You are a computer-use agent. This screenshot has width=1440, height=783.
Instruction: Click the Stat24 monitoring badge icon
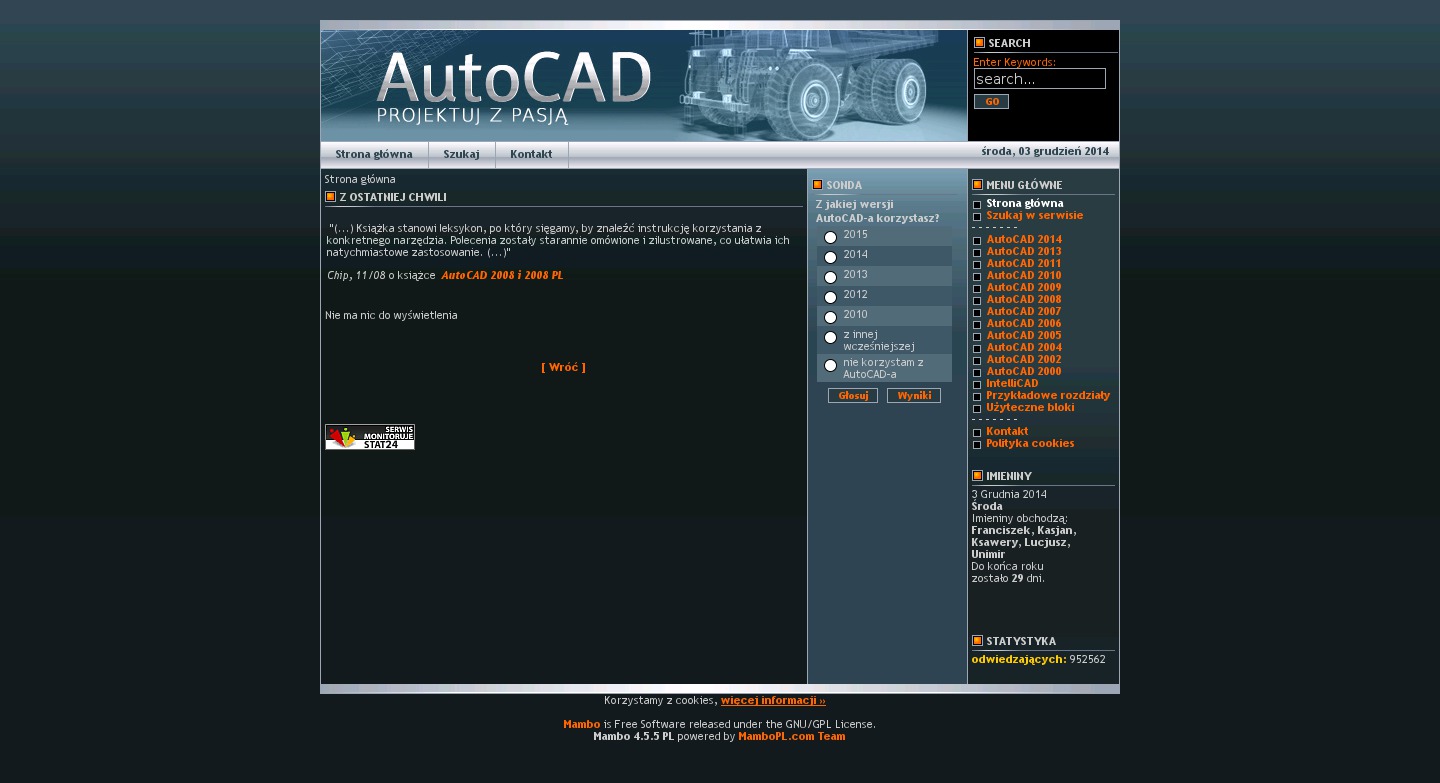pos(369,437)
